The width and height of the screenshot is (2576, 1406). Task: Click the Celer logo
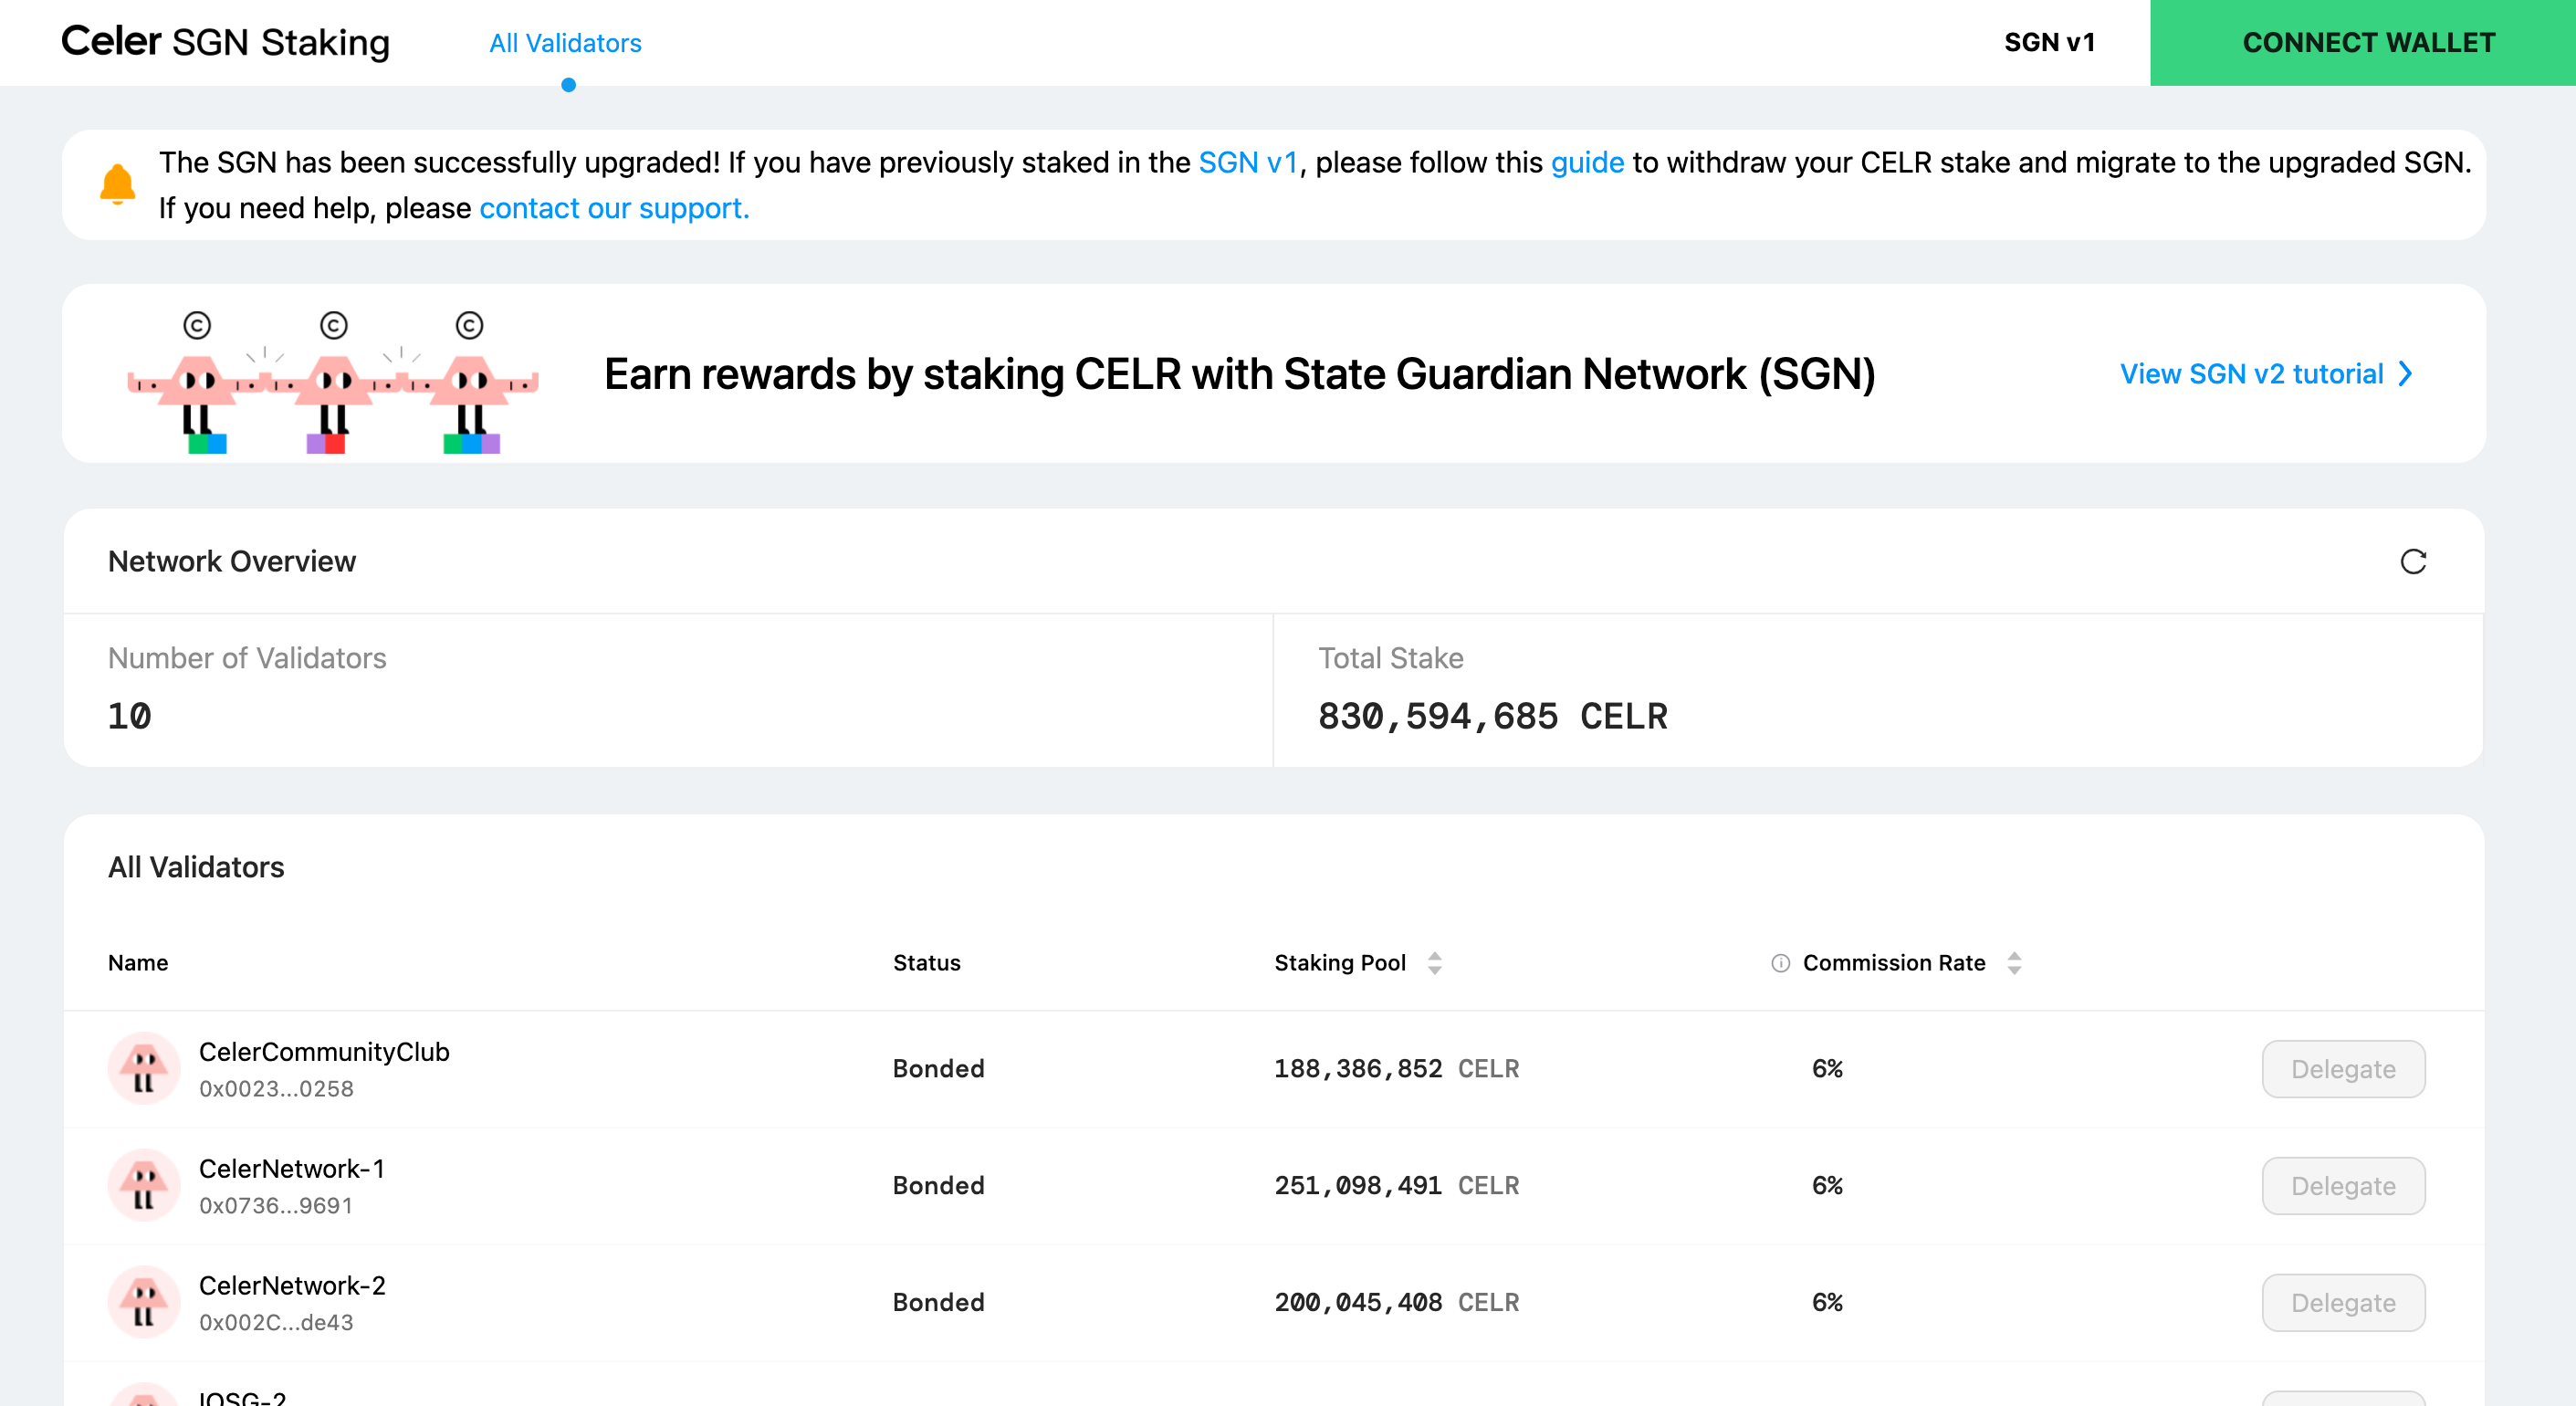[x=113, y=42]
